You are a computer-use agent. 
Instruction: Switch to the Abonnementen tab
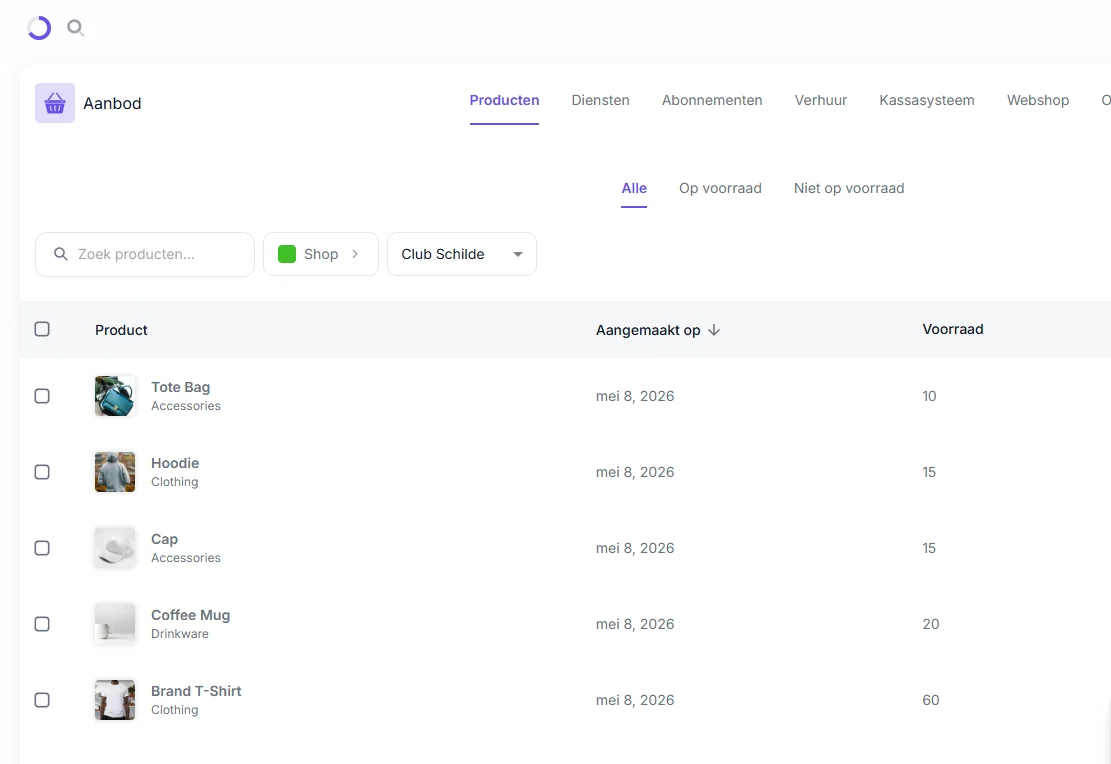point(711,100)
